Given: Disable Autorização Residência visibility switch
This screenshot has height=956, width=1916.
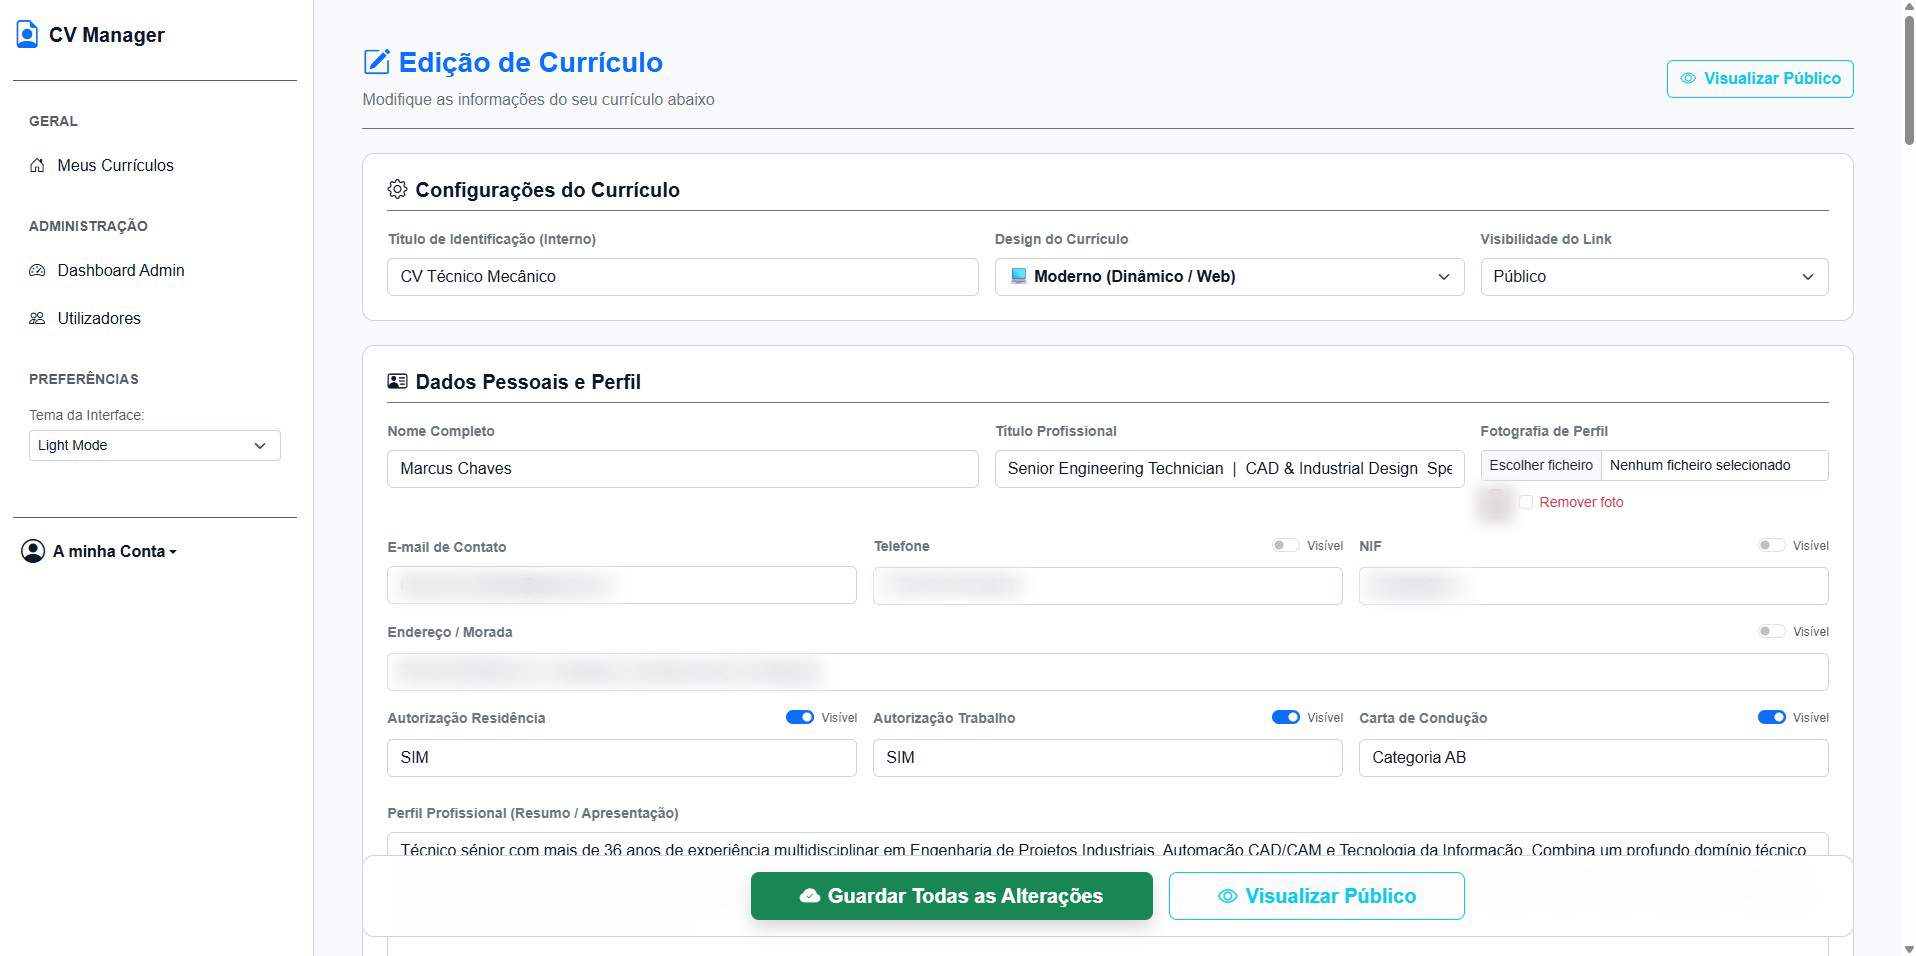Looking at the screenshot, I should tap(800, 718).
